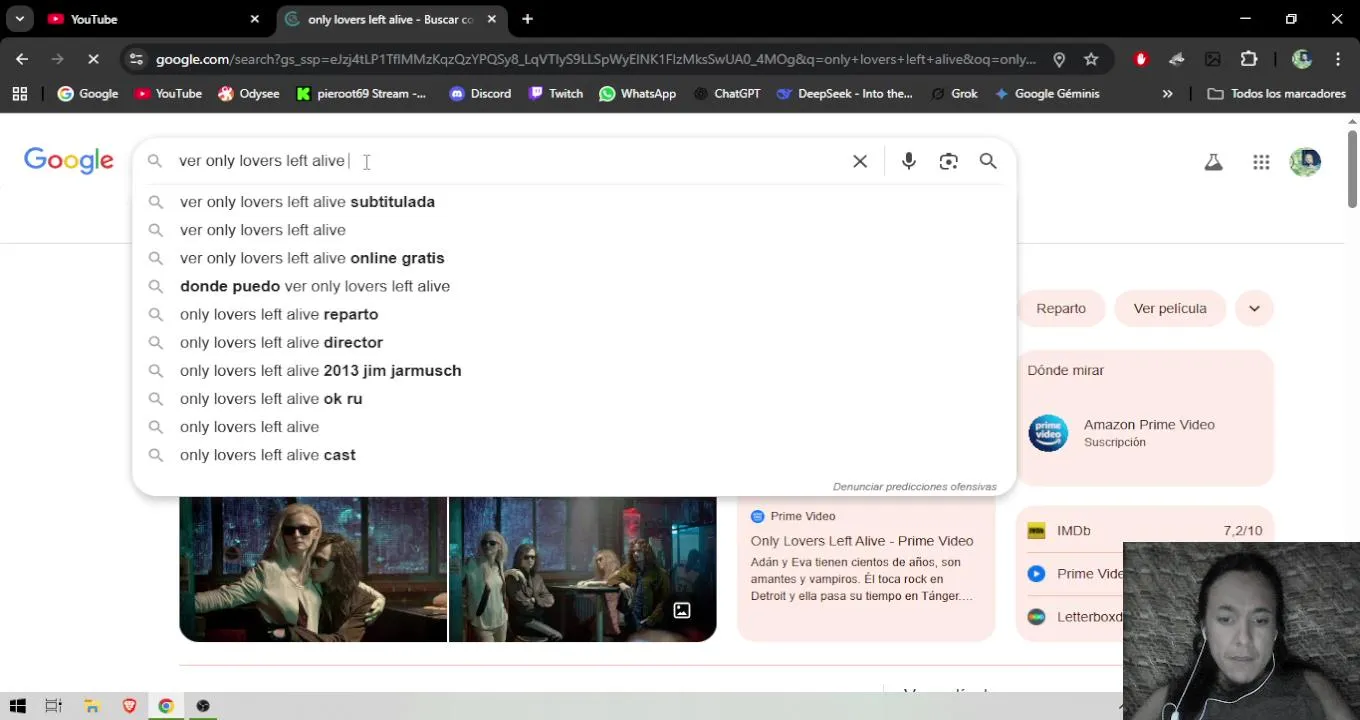Switch to Chrome on taskbar
The image size is (1360, 720).
(166, 706)
